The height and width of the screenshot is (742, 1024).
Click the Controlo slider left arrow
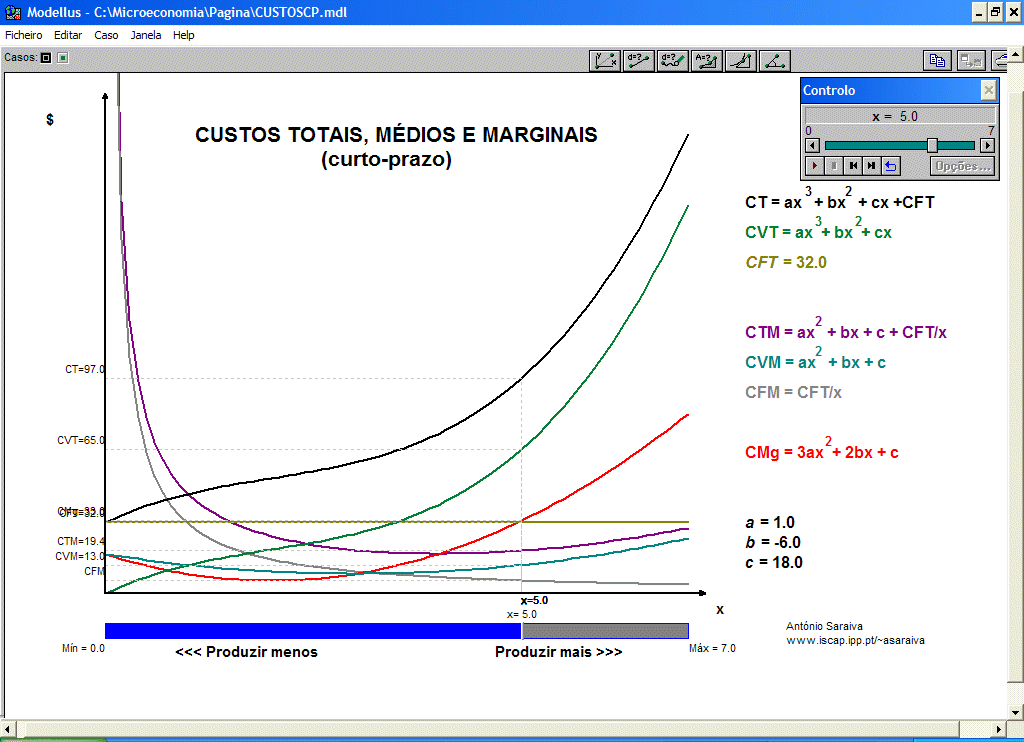click(x=813, y=145)
